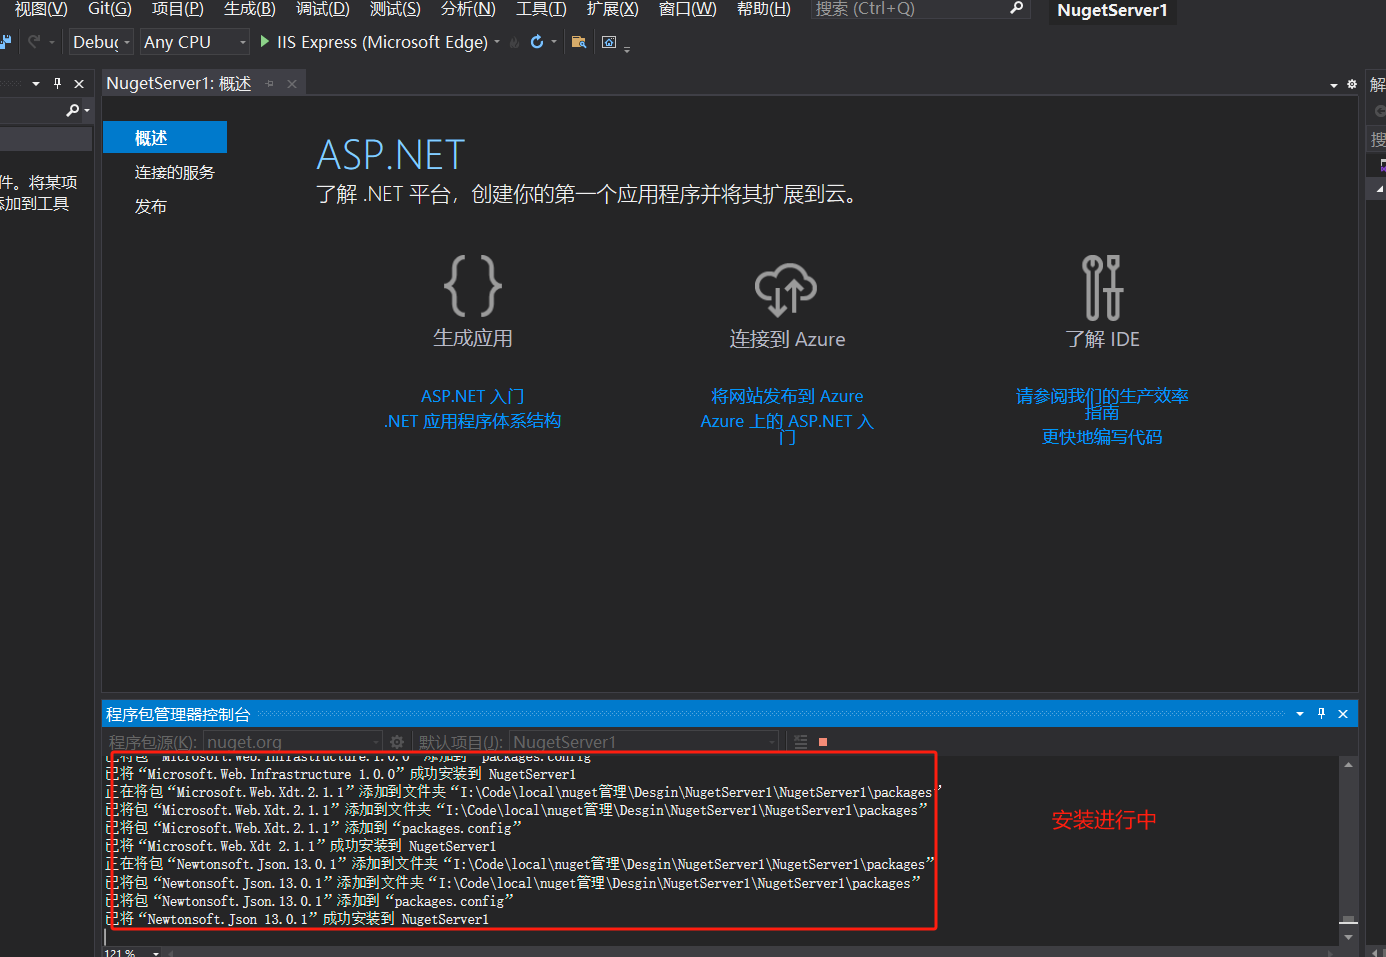Click the folder browse icon in toolbar

coord(579,42)
